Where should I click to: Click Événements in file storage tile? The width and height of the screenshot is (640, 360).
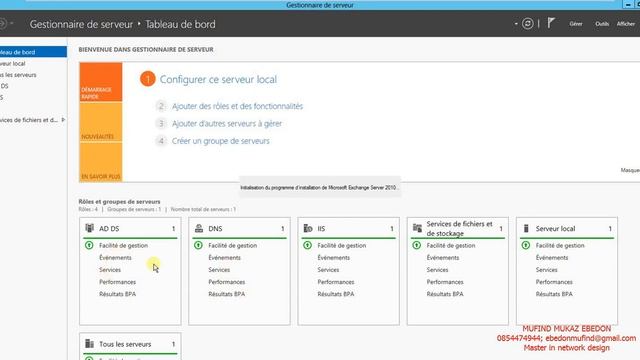[443, 258]
